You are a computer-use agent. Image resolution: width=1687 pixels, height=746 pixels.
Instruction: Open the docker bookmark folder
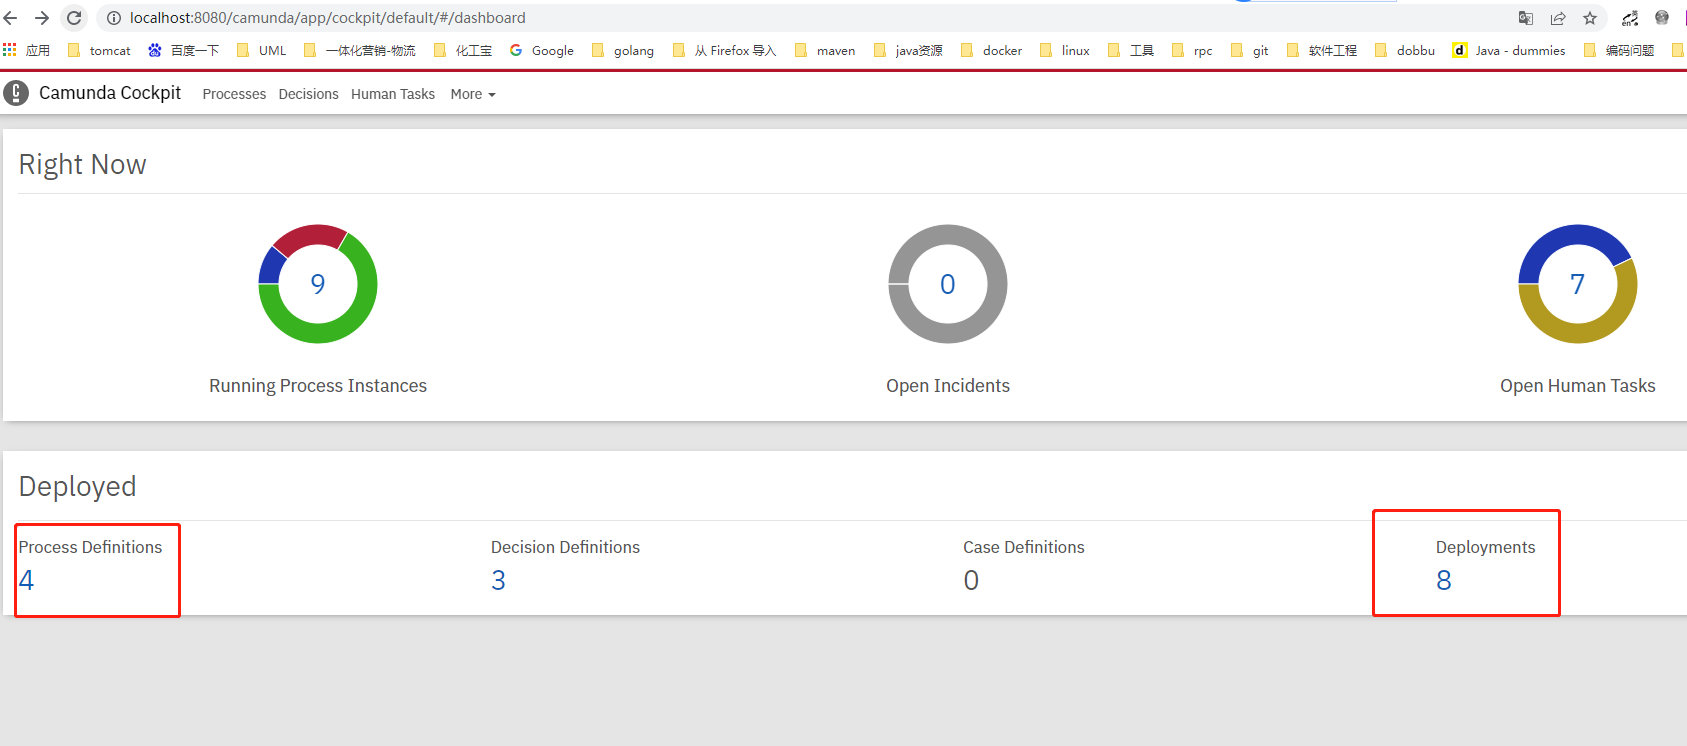(x=991, y=50)
